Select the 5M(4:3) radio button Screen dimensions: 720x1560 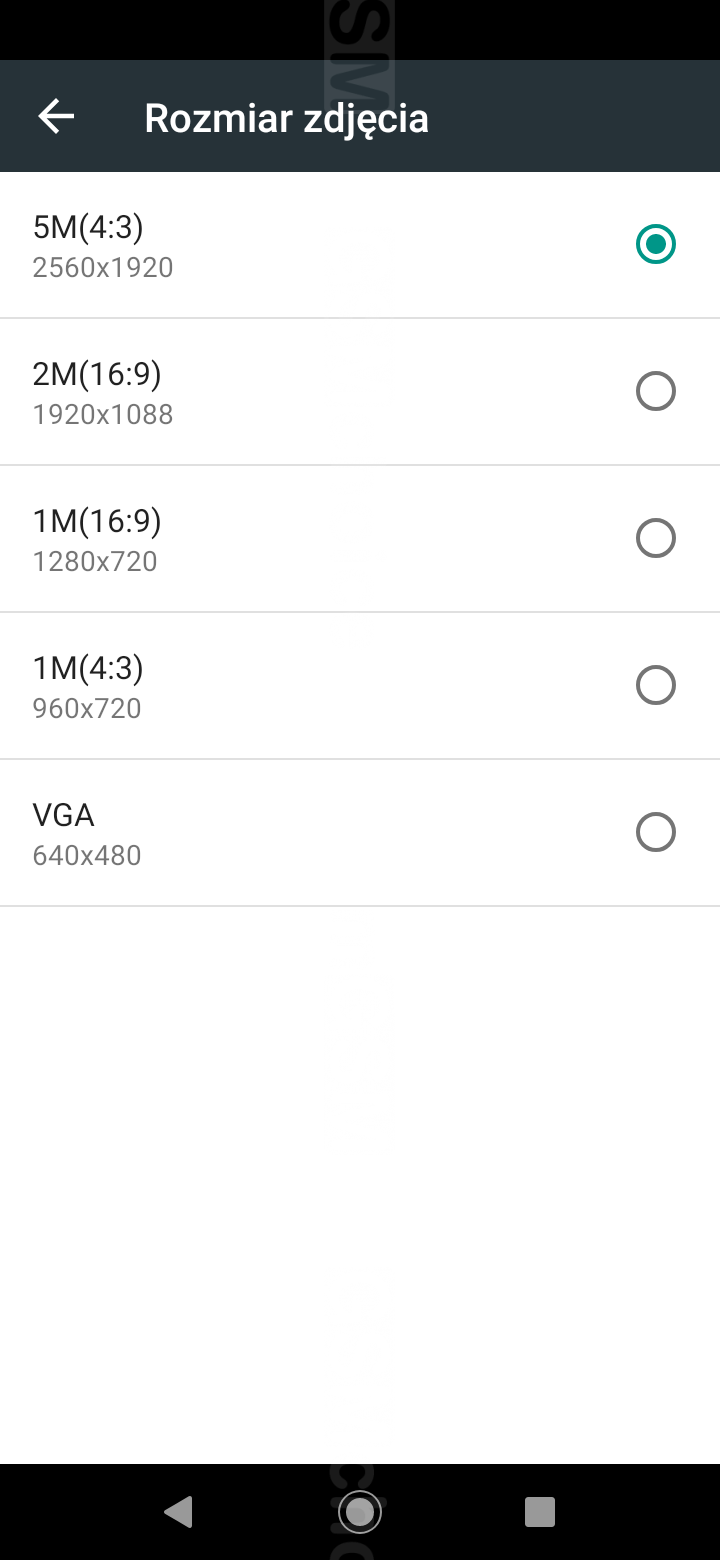[x=656, y=244]
